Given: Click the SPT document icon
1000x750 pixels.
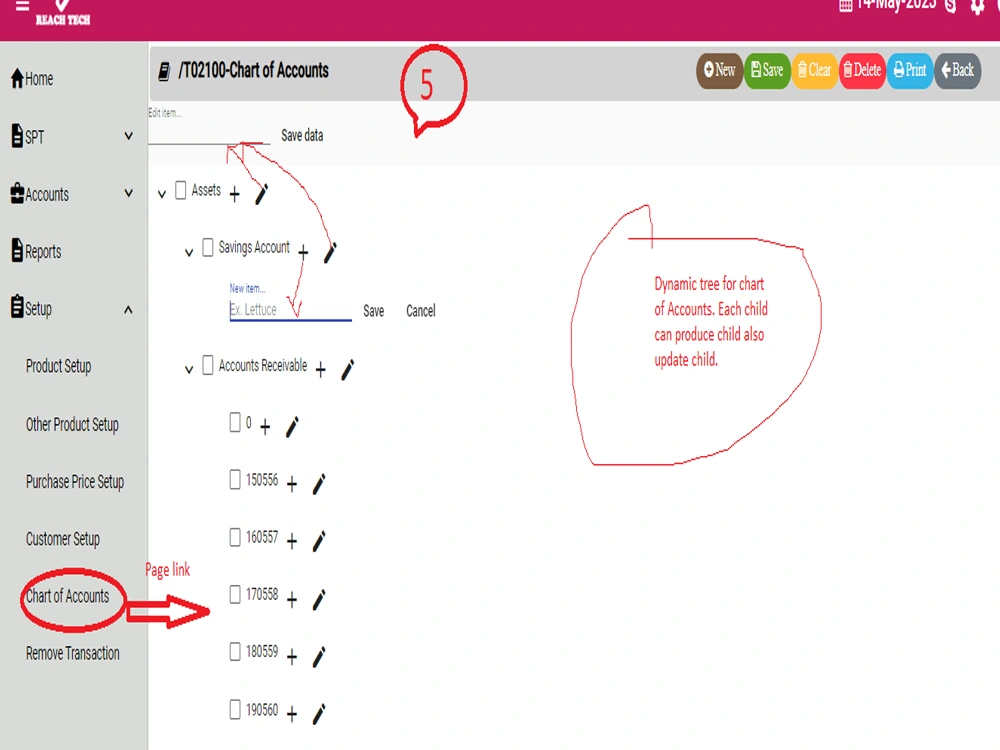Looking at the screenshot, I should click(x=17, y=136).
